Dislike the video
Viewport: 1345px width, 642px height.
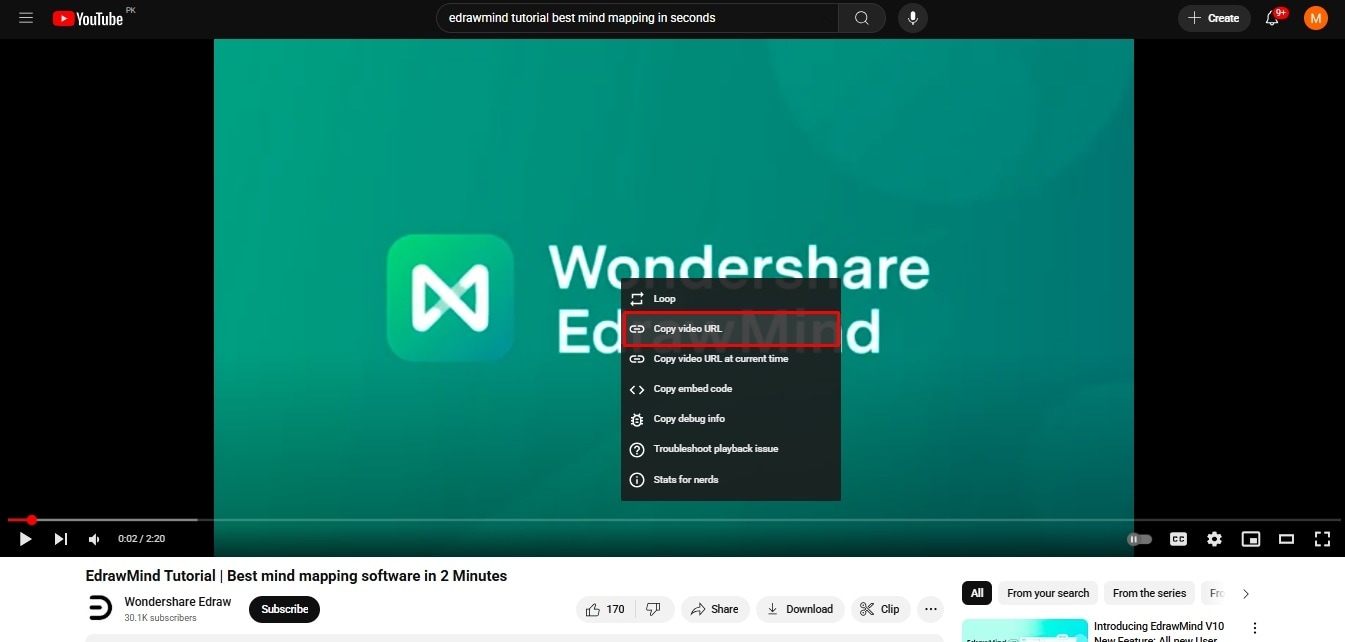(653, 609)
